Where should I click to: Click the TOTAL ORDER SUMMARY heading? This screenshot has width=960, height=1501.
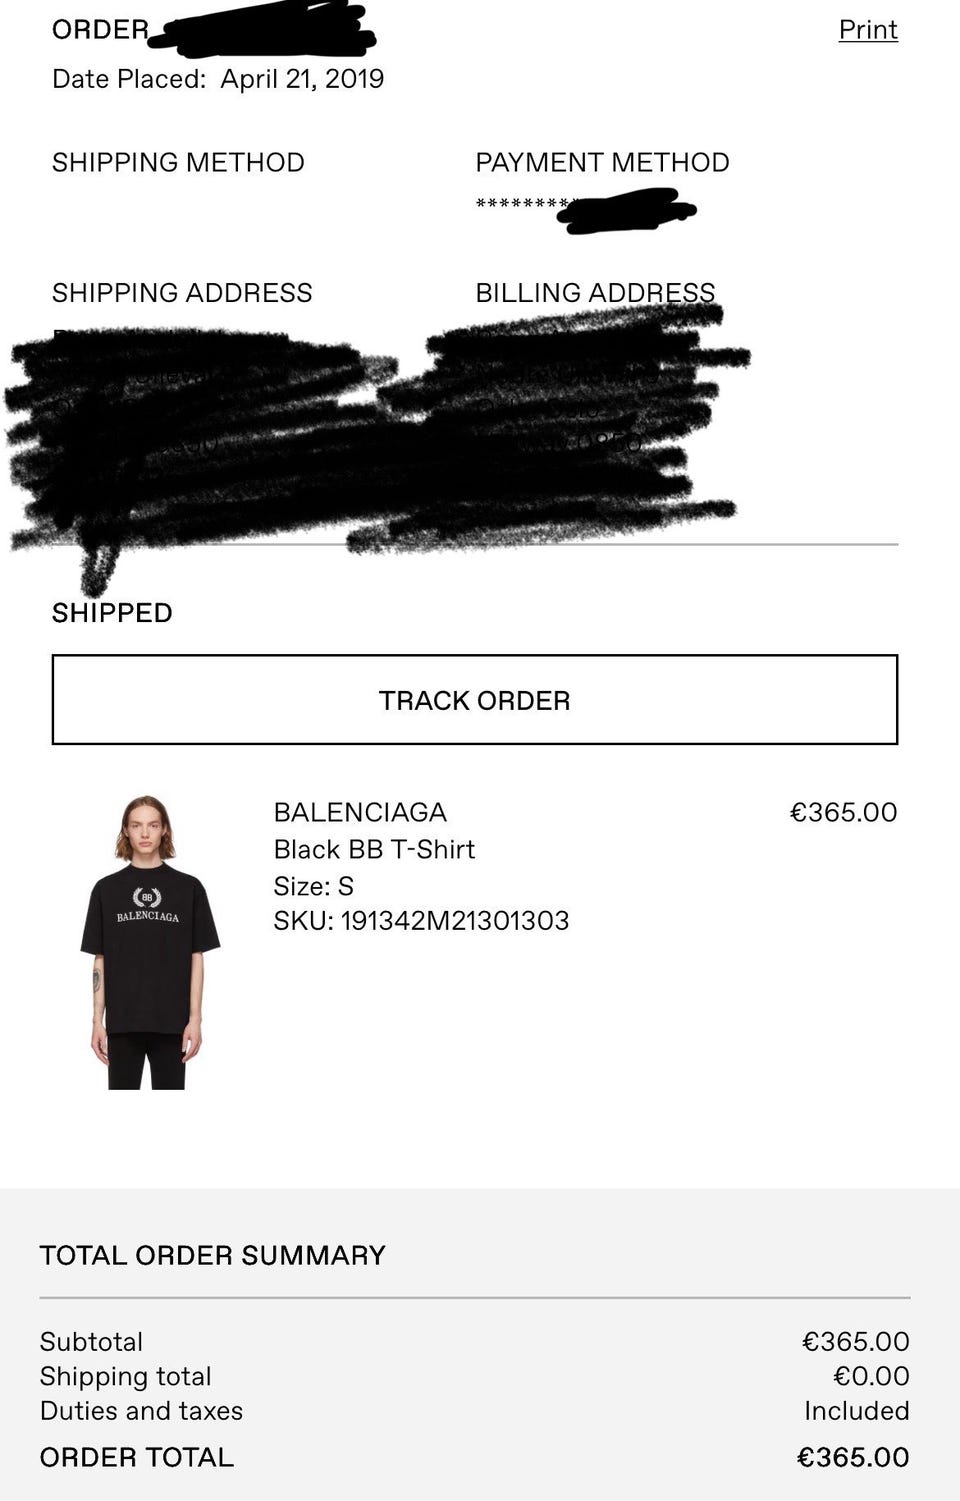click(x=212, y=1256)
